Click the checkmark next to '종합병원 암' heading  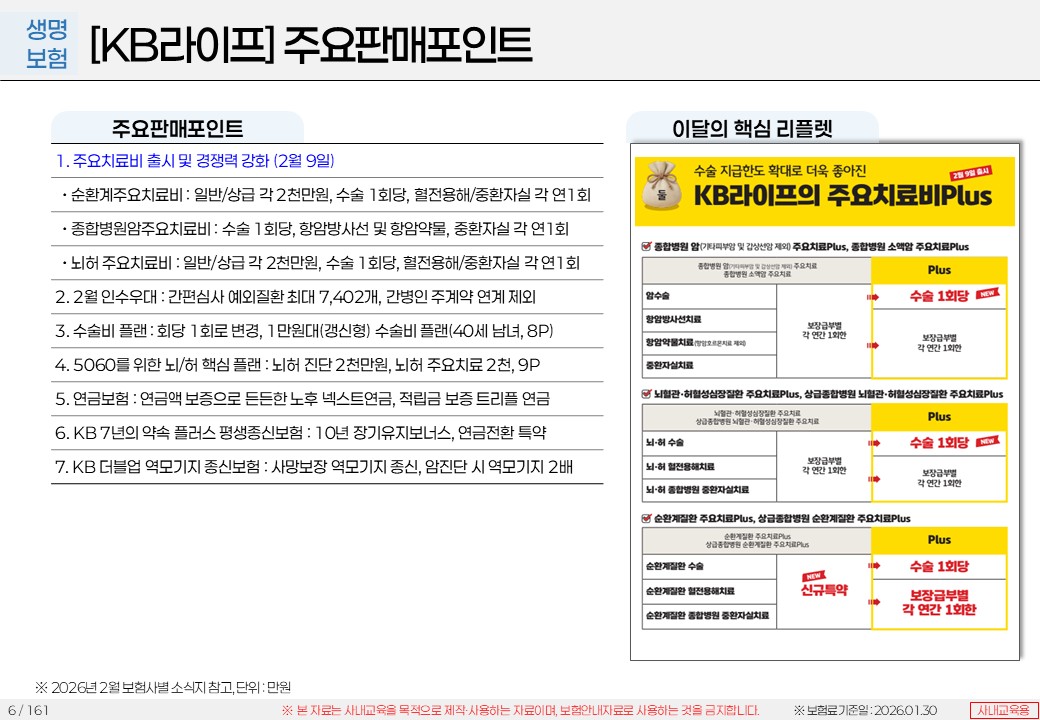[x=646, y=245]
